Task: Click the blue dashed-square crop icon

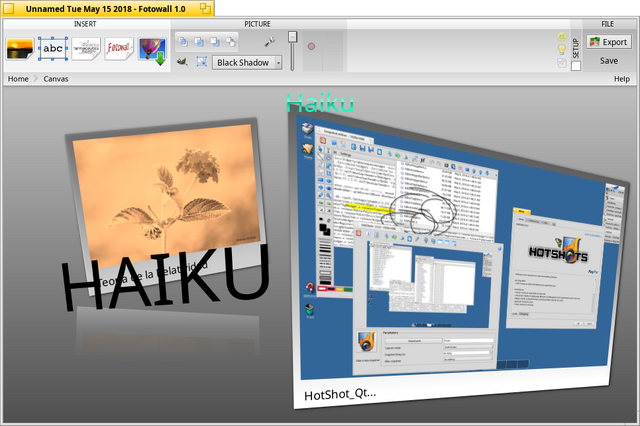Action: point(202,62)
